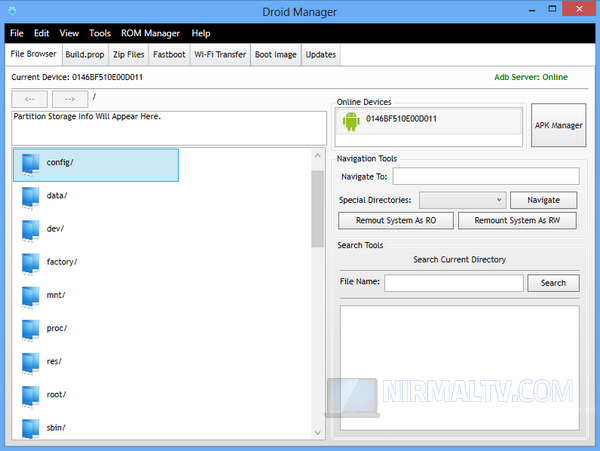The height and width of the screenshot is (451, 600).
Task: Expand the Special Directories dropdown
Action: click(x=462, y=200)
